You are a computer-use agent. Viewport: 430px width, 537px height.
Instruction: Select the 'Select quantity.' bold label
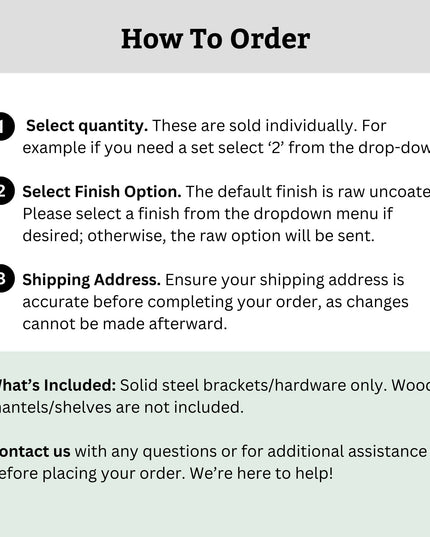[x=87, y=126]
